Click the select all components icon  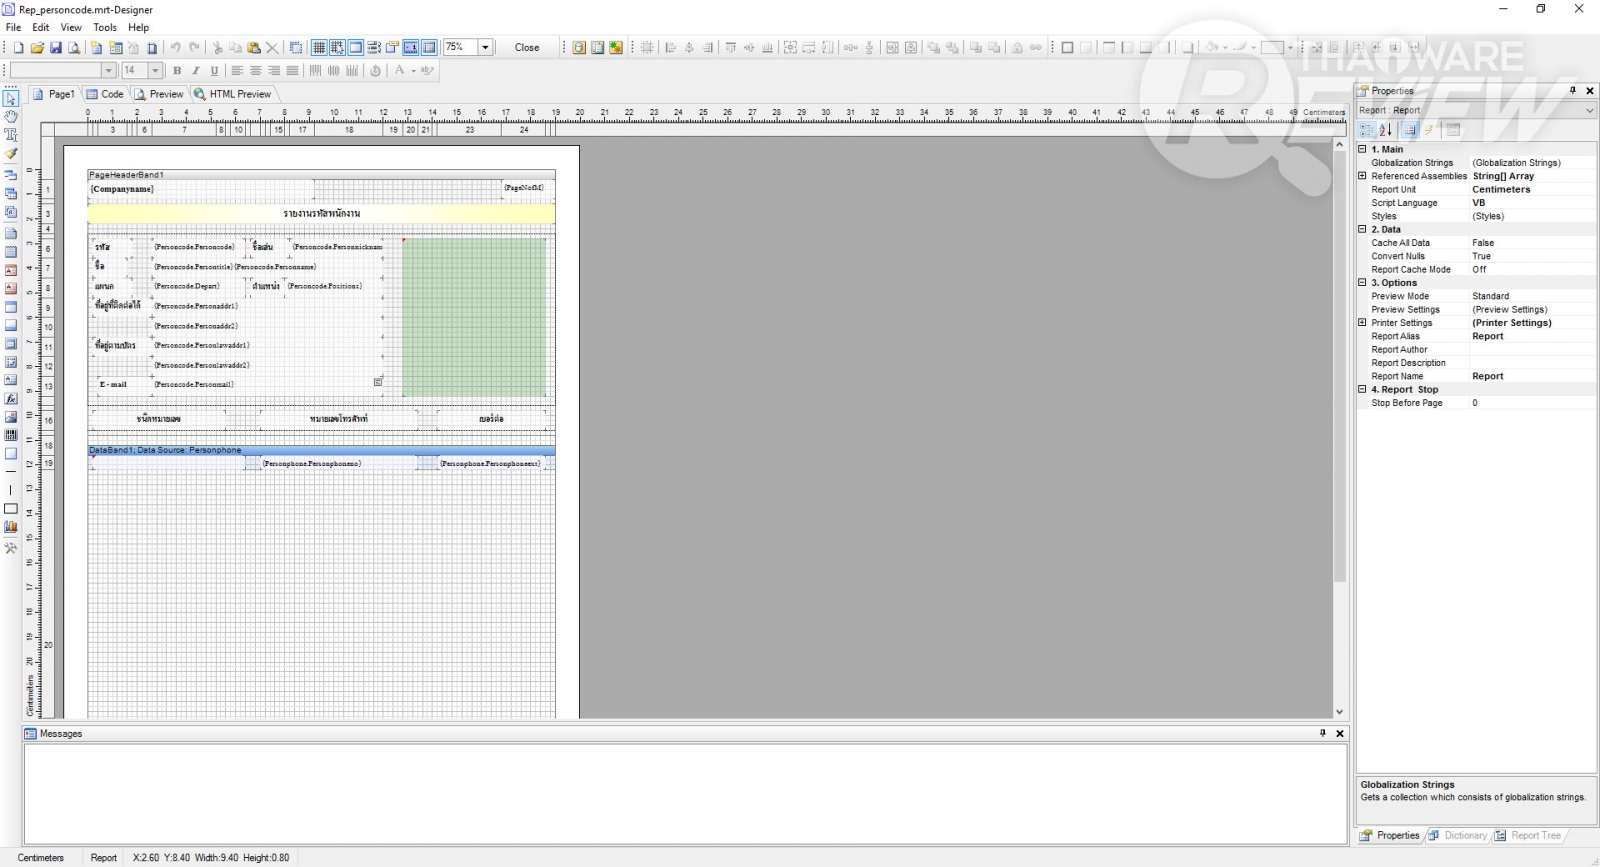point(296,48)
